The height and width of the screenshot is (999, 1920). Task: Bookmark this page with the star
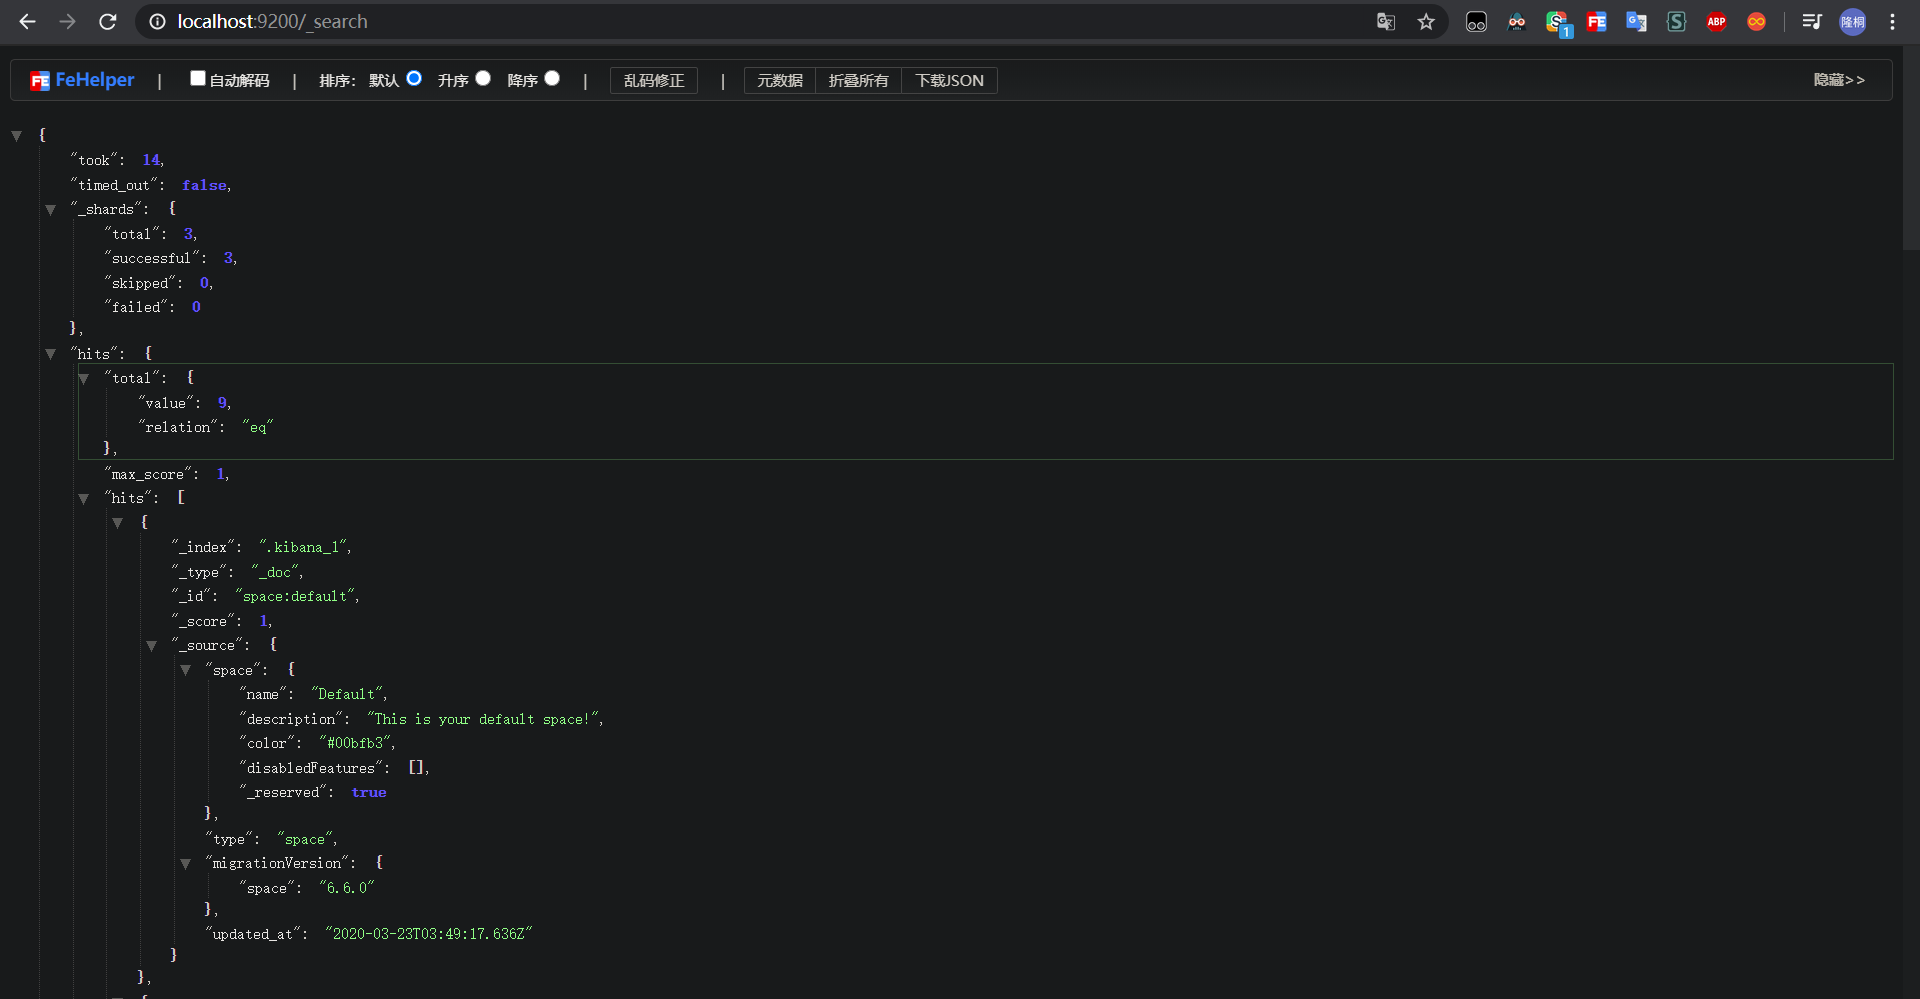(1426, 21)
